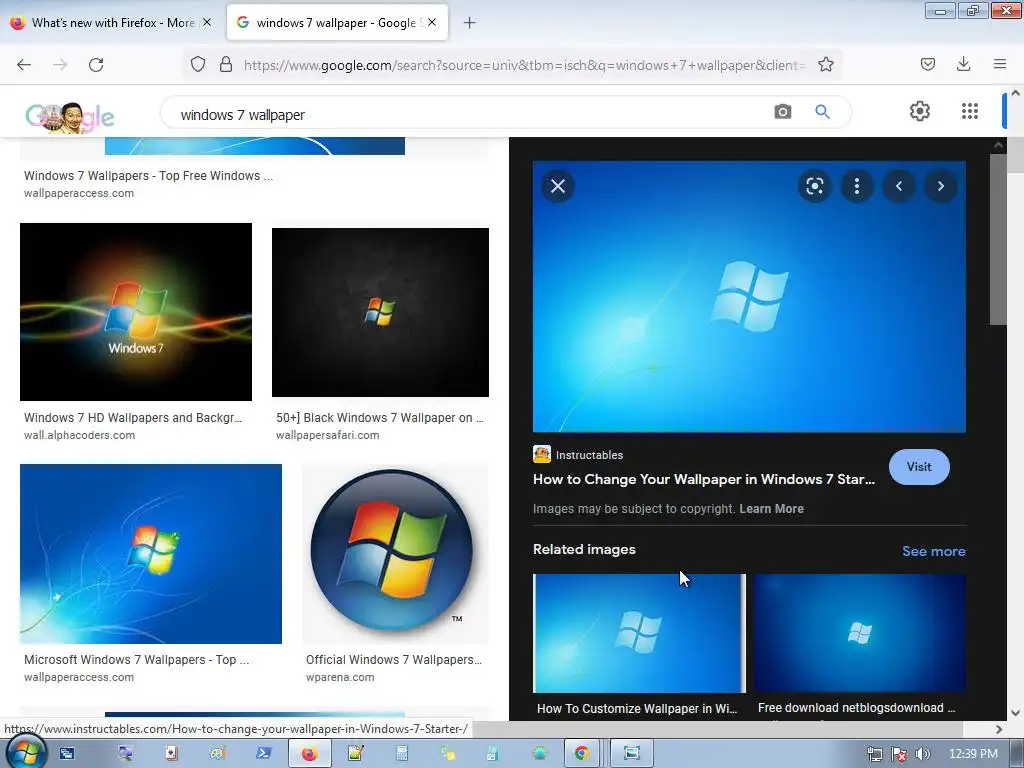This screenshot has width=1024, height=768.
Task: Click the Google search input box
Action: click(470, 114)
